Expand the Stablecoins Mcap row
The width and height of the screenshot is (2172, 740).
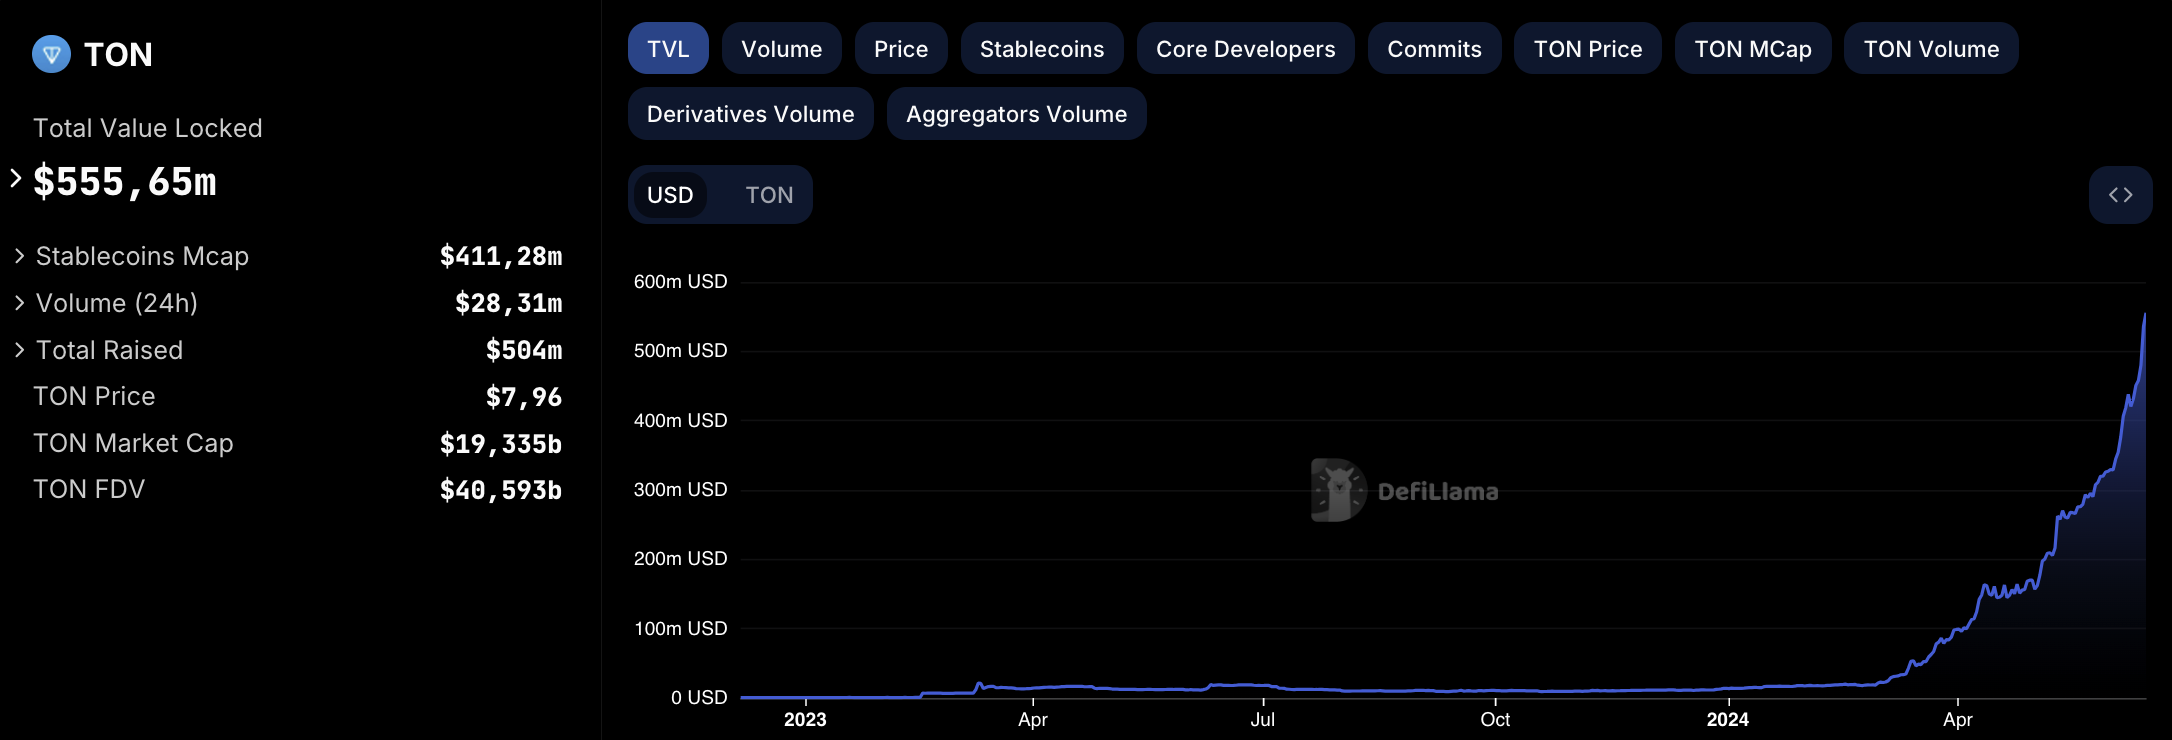[19, 256]
